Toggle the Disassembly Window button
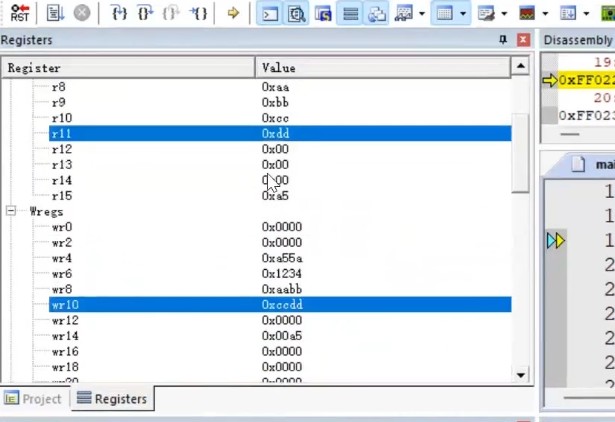615x422 pixels. tap(297, 13)
